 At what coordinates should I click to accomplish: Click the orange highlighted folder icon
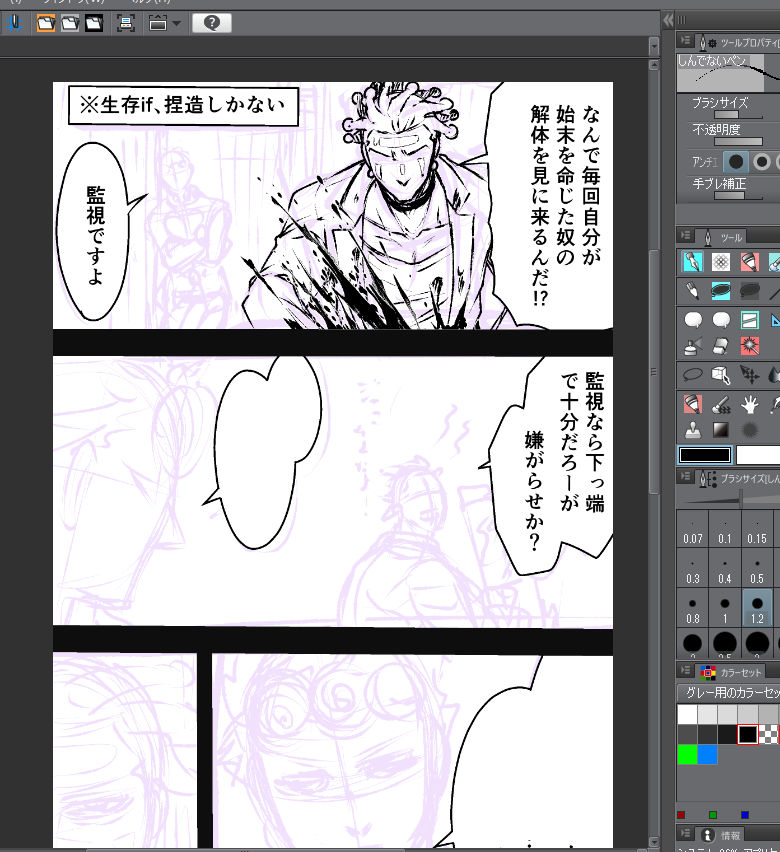click(46, 23)
